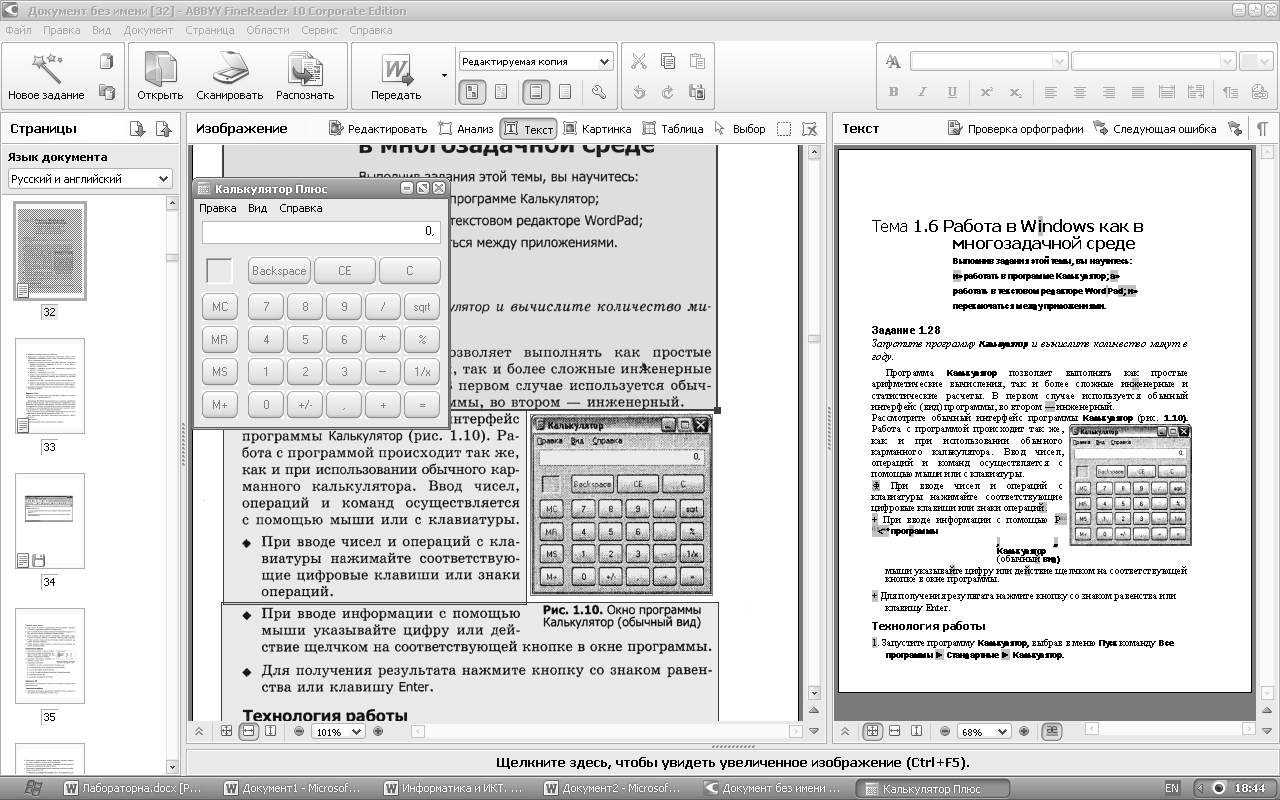Click the Редактировать image tool
The image size is (1280, 800).
pos(377,129)
